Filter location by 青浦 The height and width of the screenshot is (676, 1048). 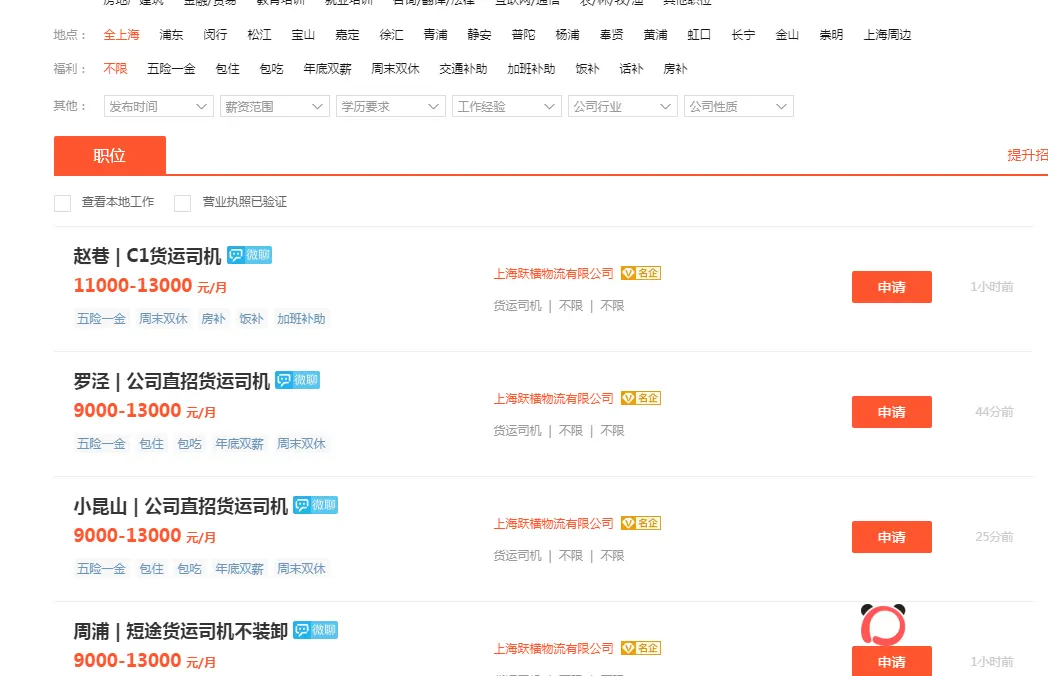point(436,35)
